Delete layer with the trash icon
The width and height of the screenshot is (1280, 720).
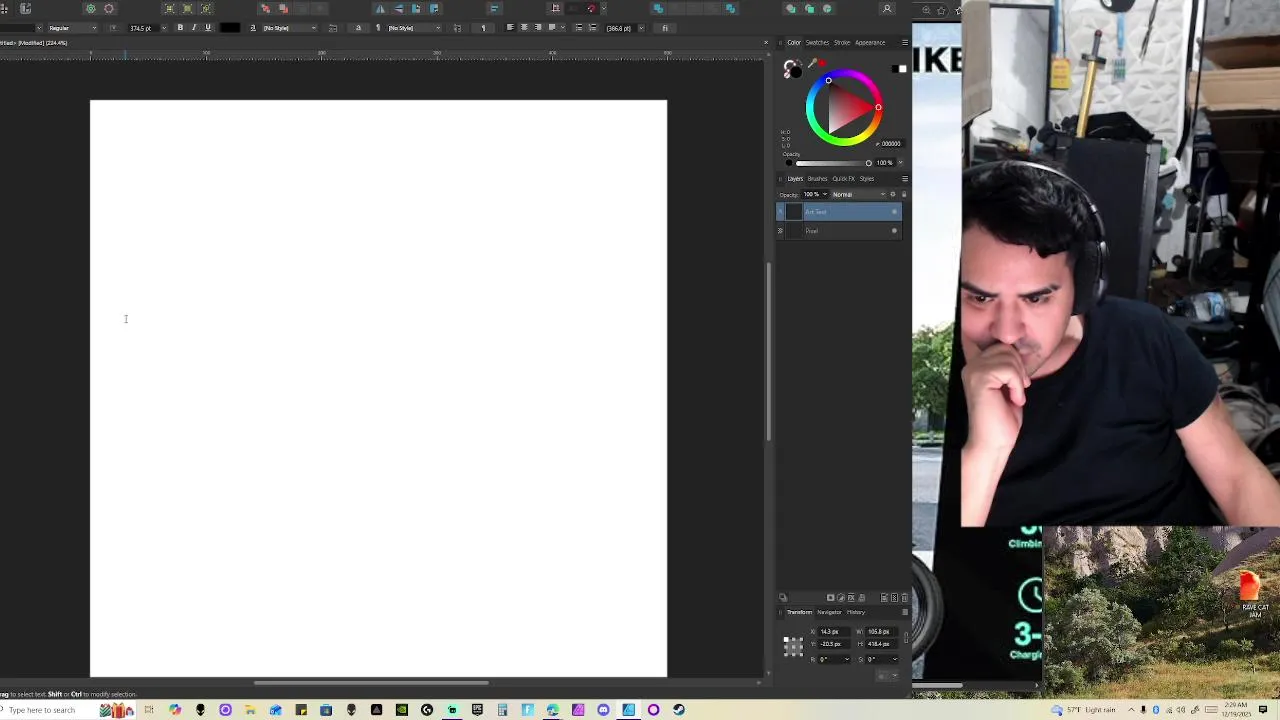click(905, 598)
